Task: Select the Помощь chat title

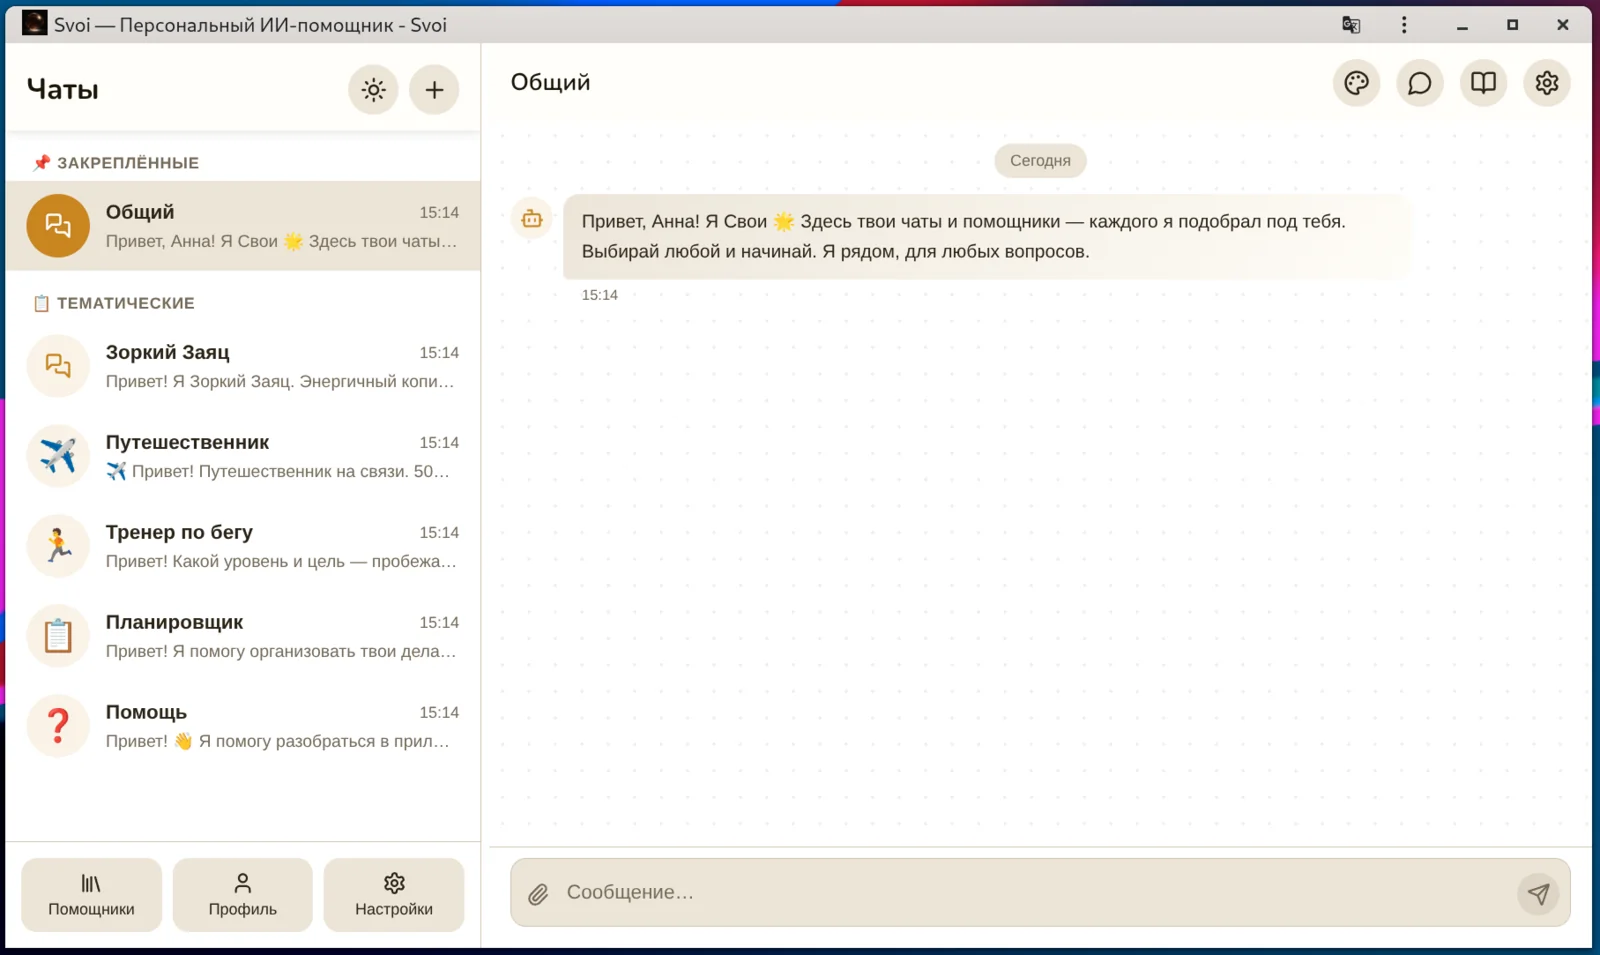Action: 146,712
